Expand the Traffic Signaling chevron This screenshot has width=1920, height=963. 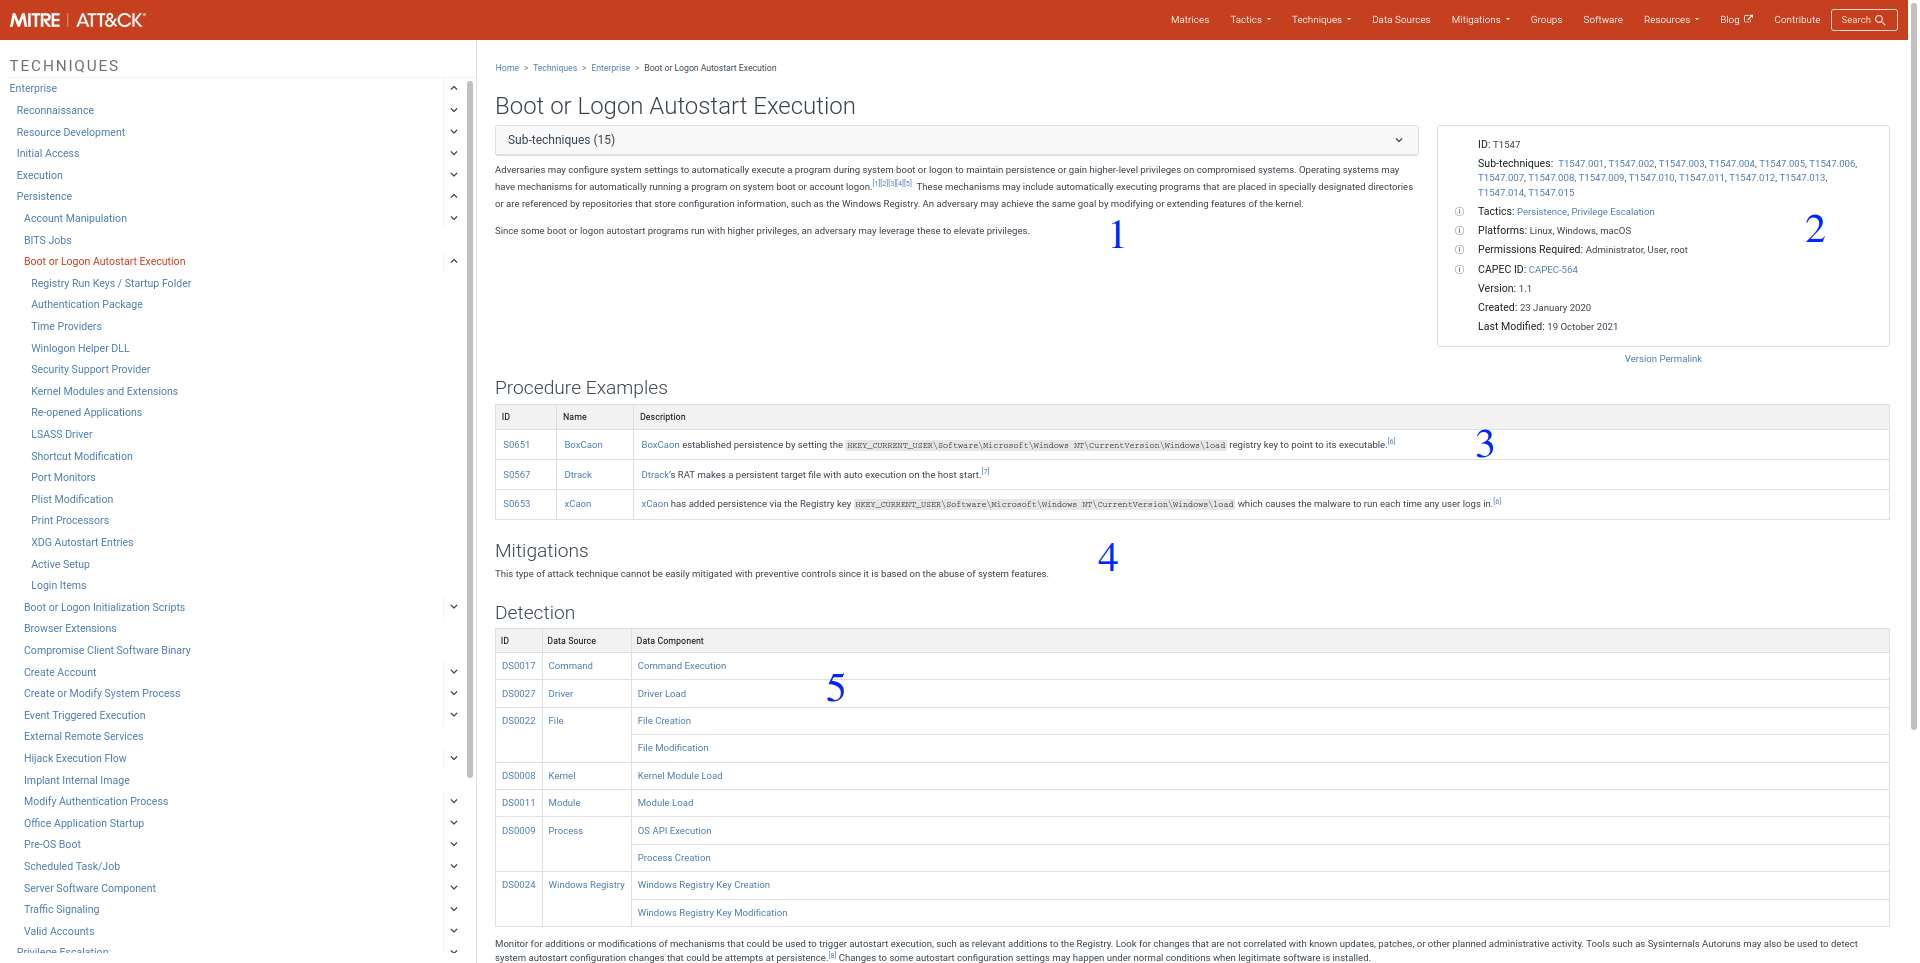click(x=454, y=909)
